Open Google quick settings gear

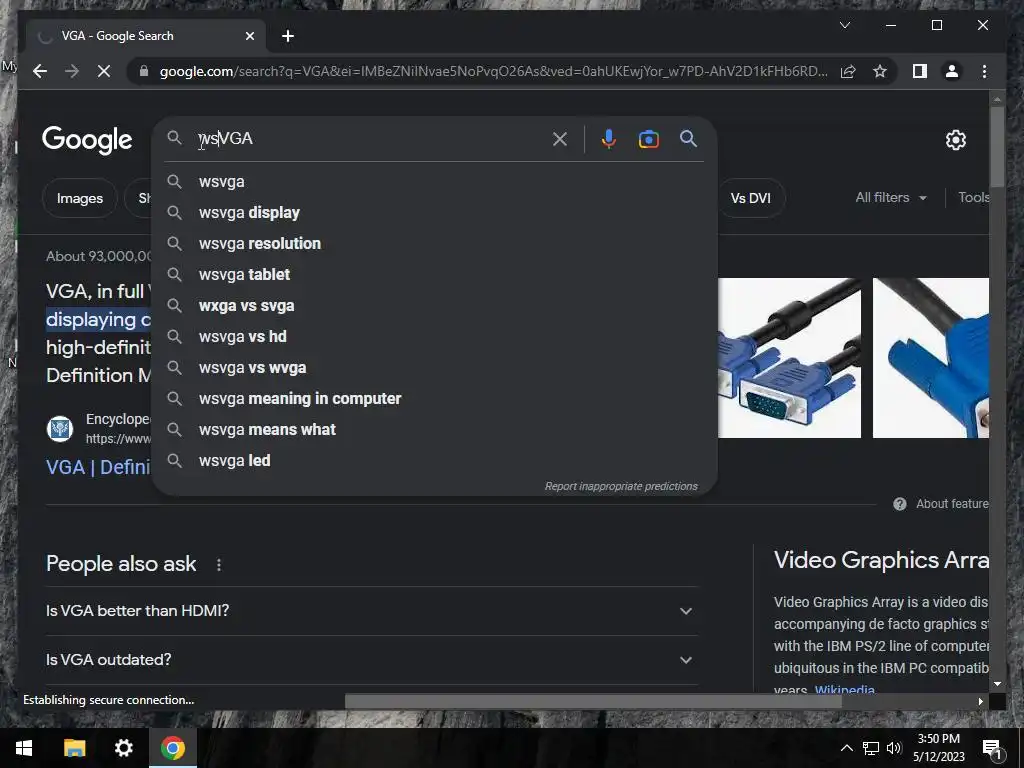[x=955, y=139]
